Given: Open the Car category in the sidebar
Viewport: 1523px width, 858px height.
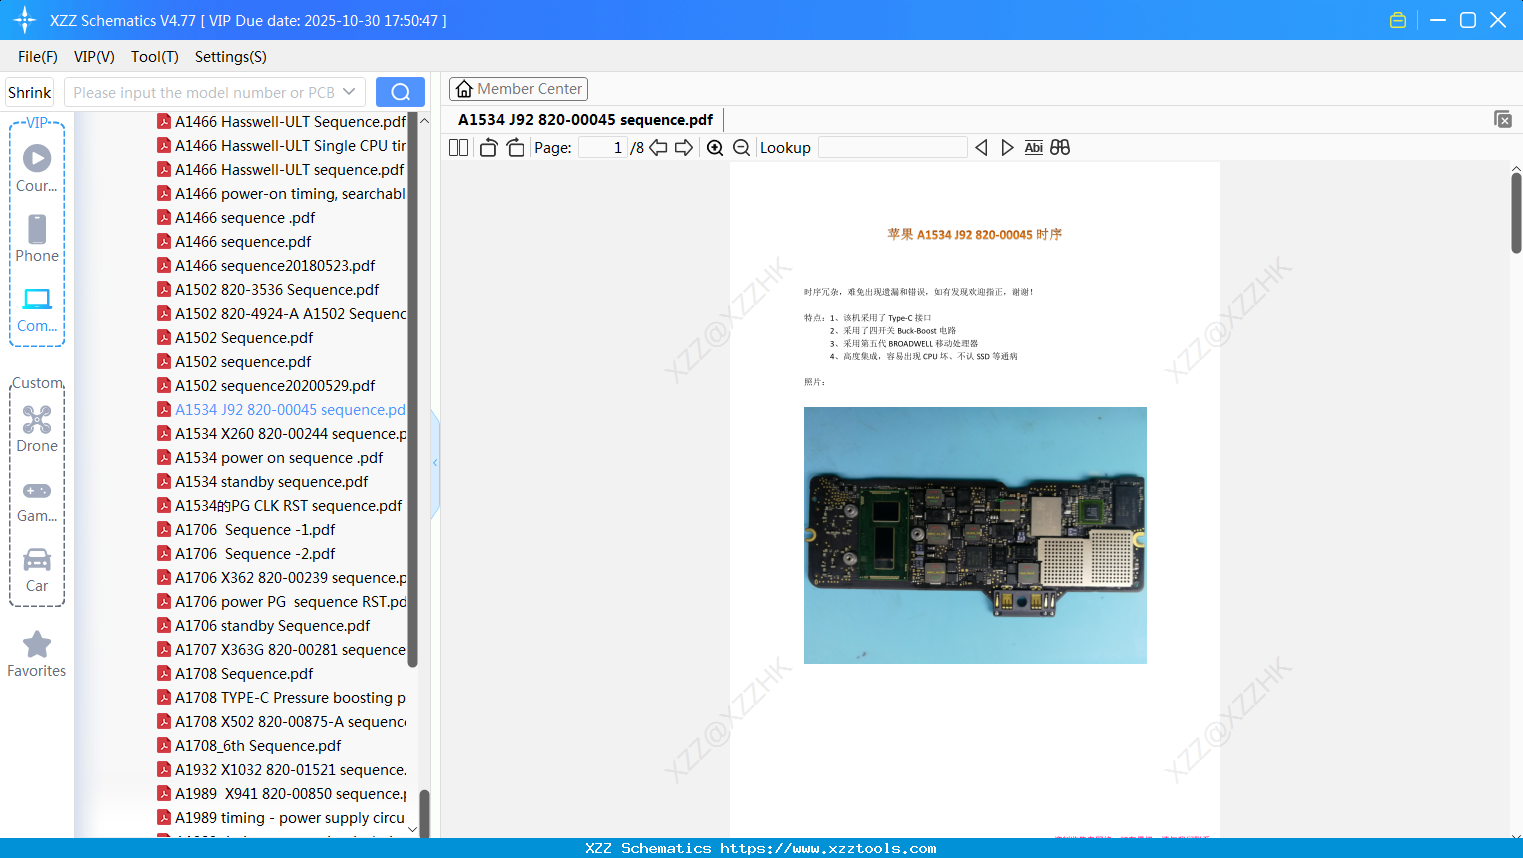Looking at the screenshot, I should [x=37, y=570].
